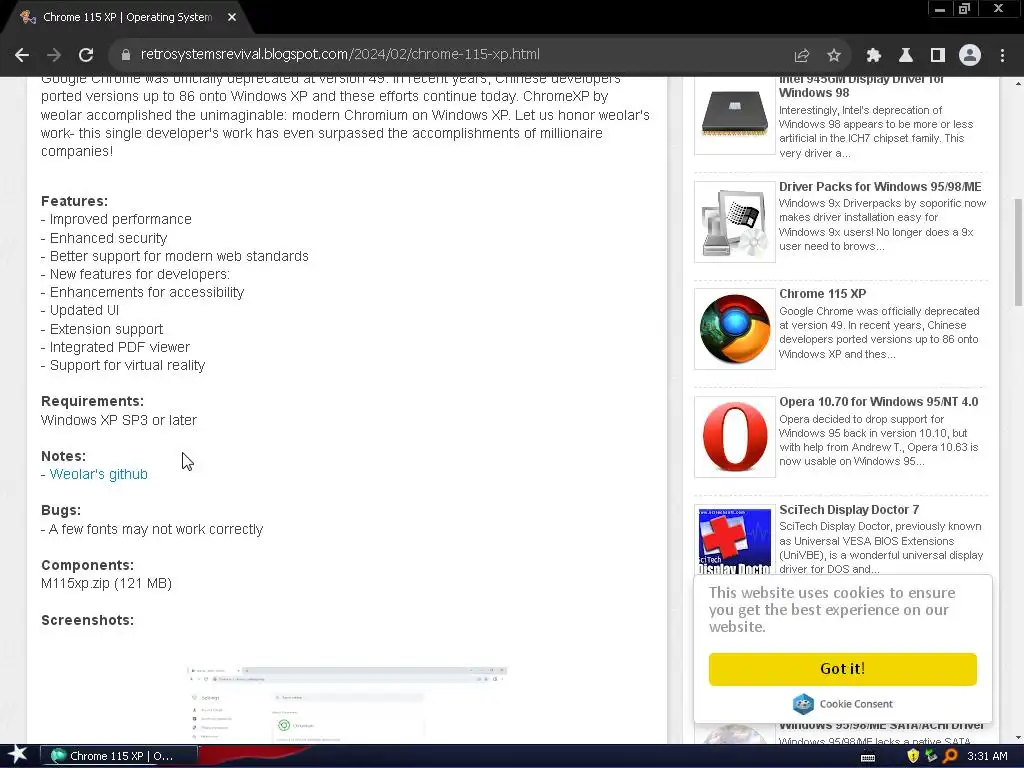Select the Chrome 115 XP browser tab

pyautogui.click(x=127, y=17)
